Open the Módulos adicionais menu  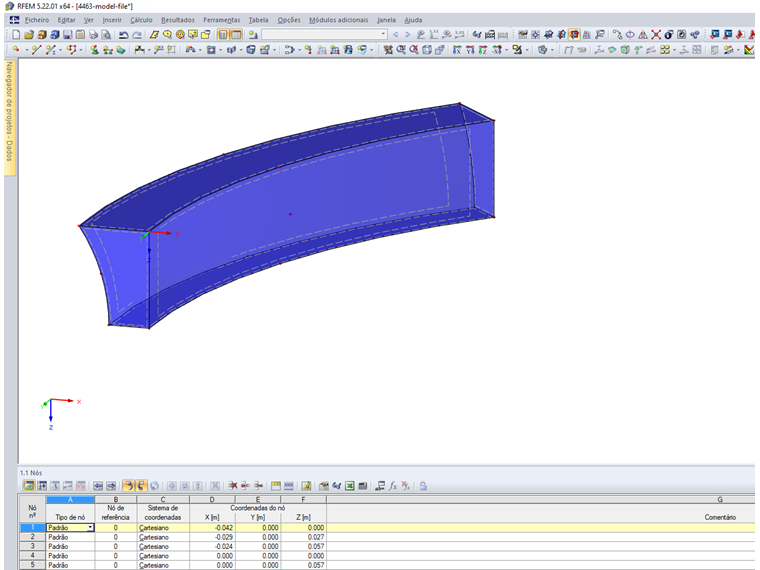(338, 20)
